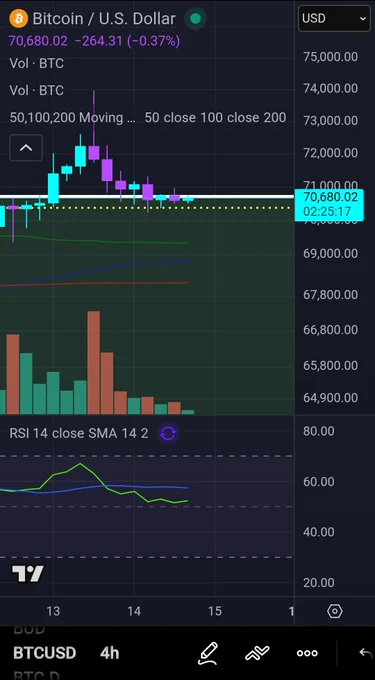Tap the RSI refresh circular icon
375x680 pixels.
click(x=168, y=433)
